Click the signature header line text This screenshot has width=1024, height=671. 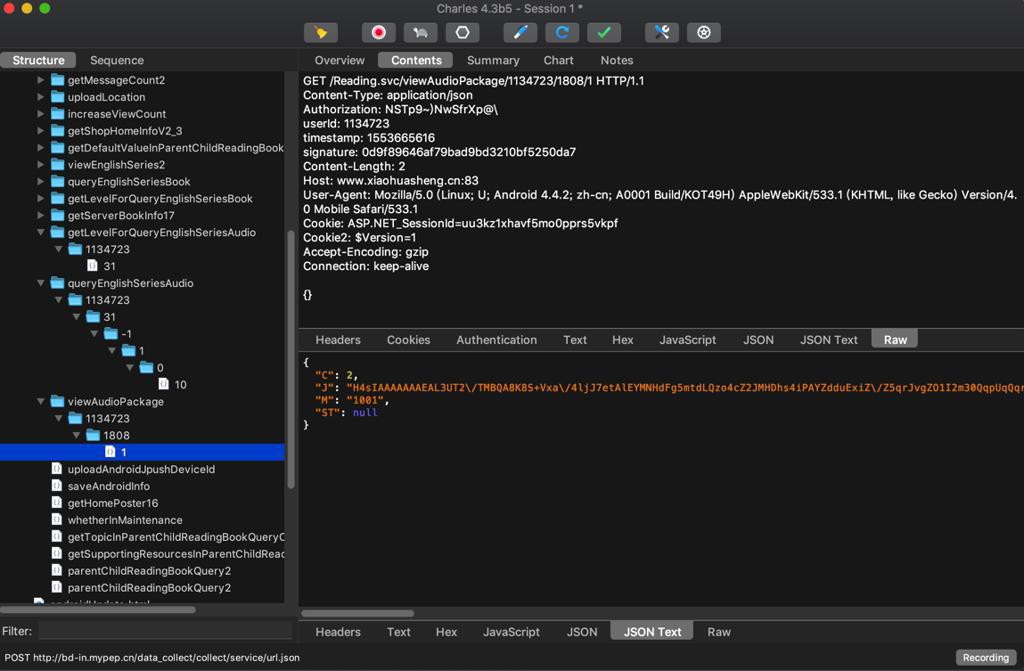(x=440, y=152)
